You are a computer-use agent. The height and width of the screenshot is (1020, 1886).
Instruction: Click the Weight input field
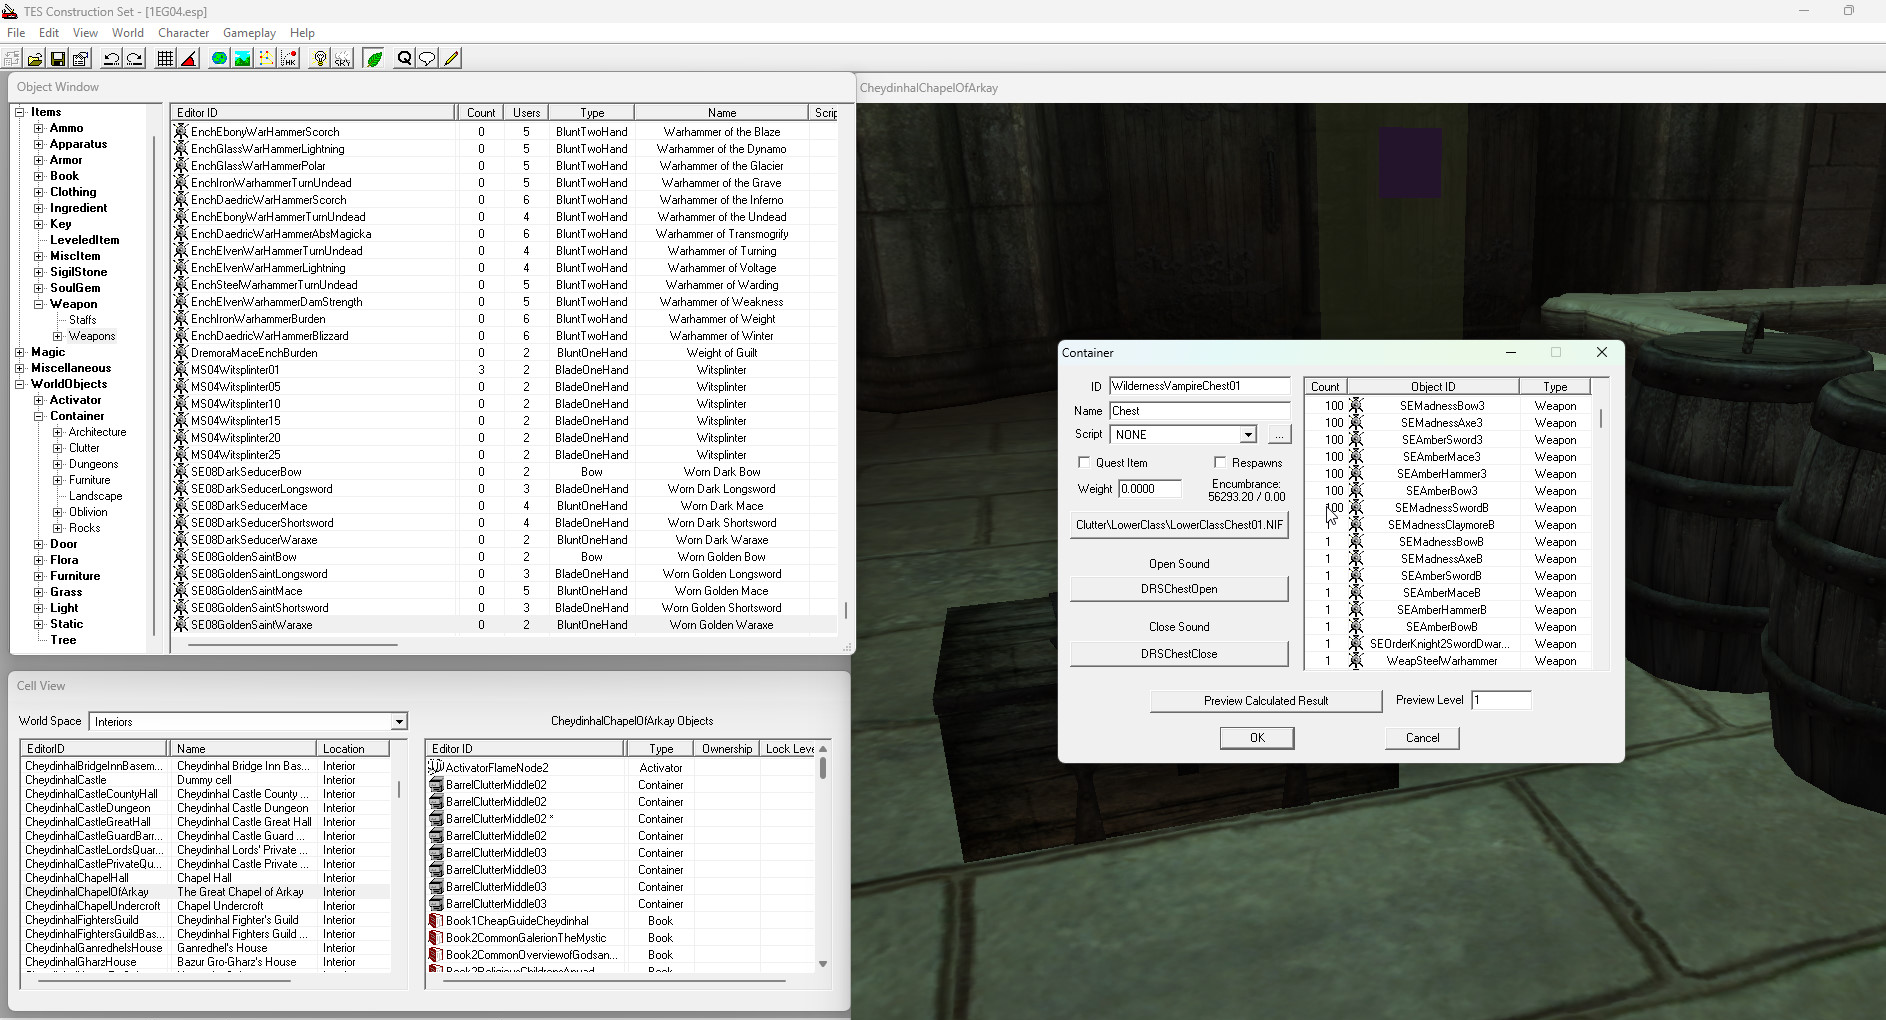coord(1150,489)
